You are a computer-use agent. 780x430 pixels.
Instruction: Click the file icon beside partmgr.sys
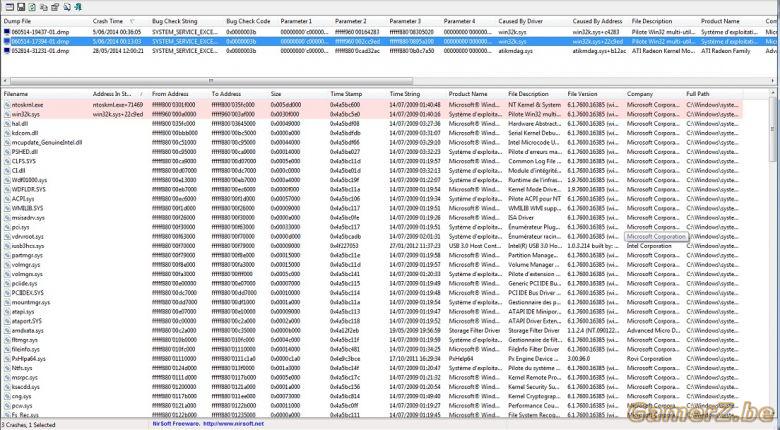7,255
